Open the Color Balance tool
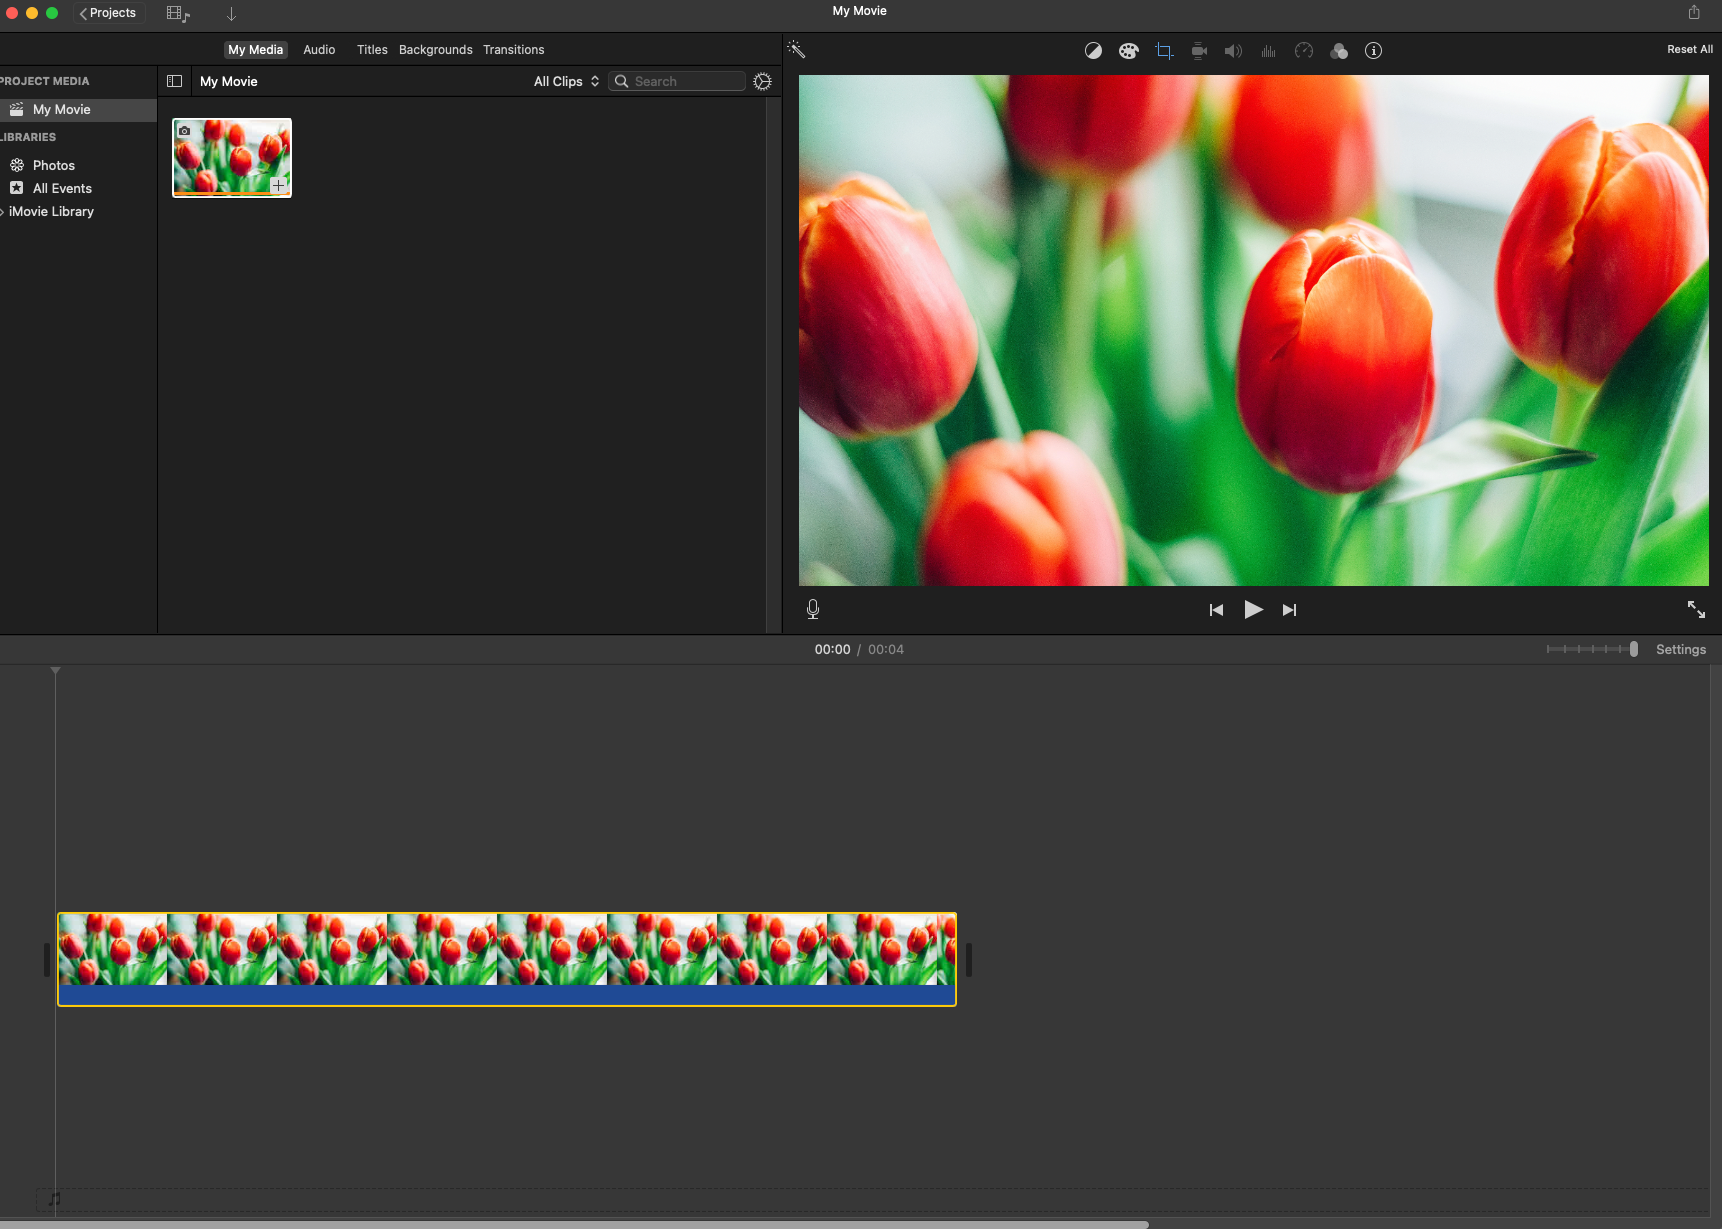 click(1093, 51)
